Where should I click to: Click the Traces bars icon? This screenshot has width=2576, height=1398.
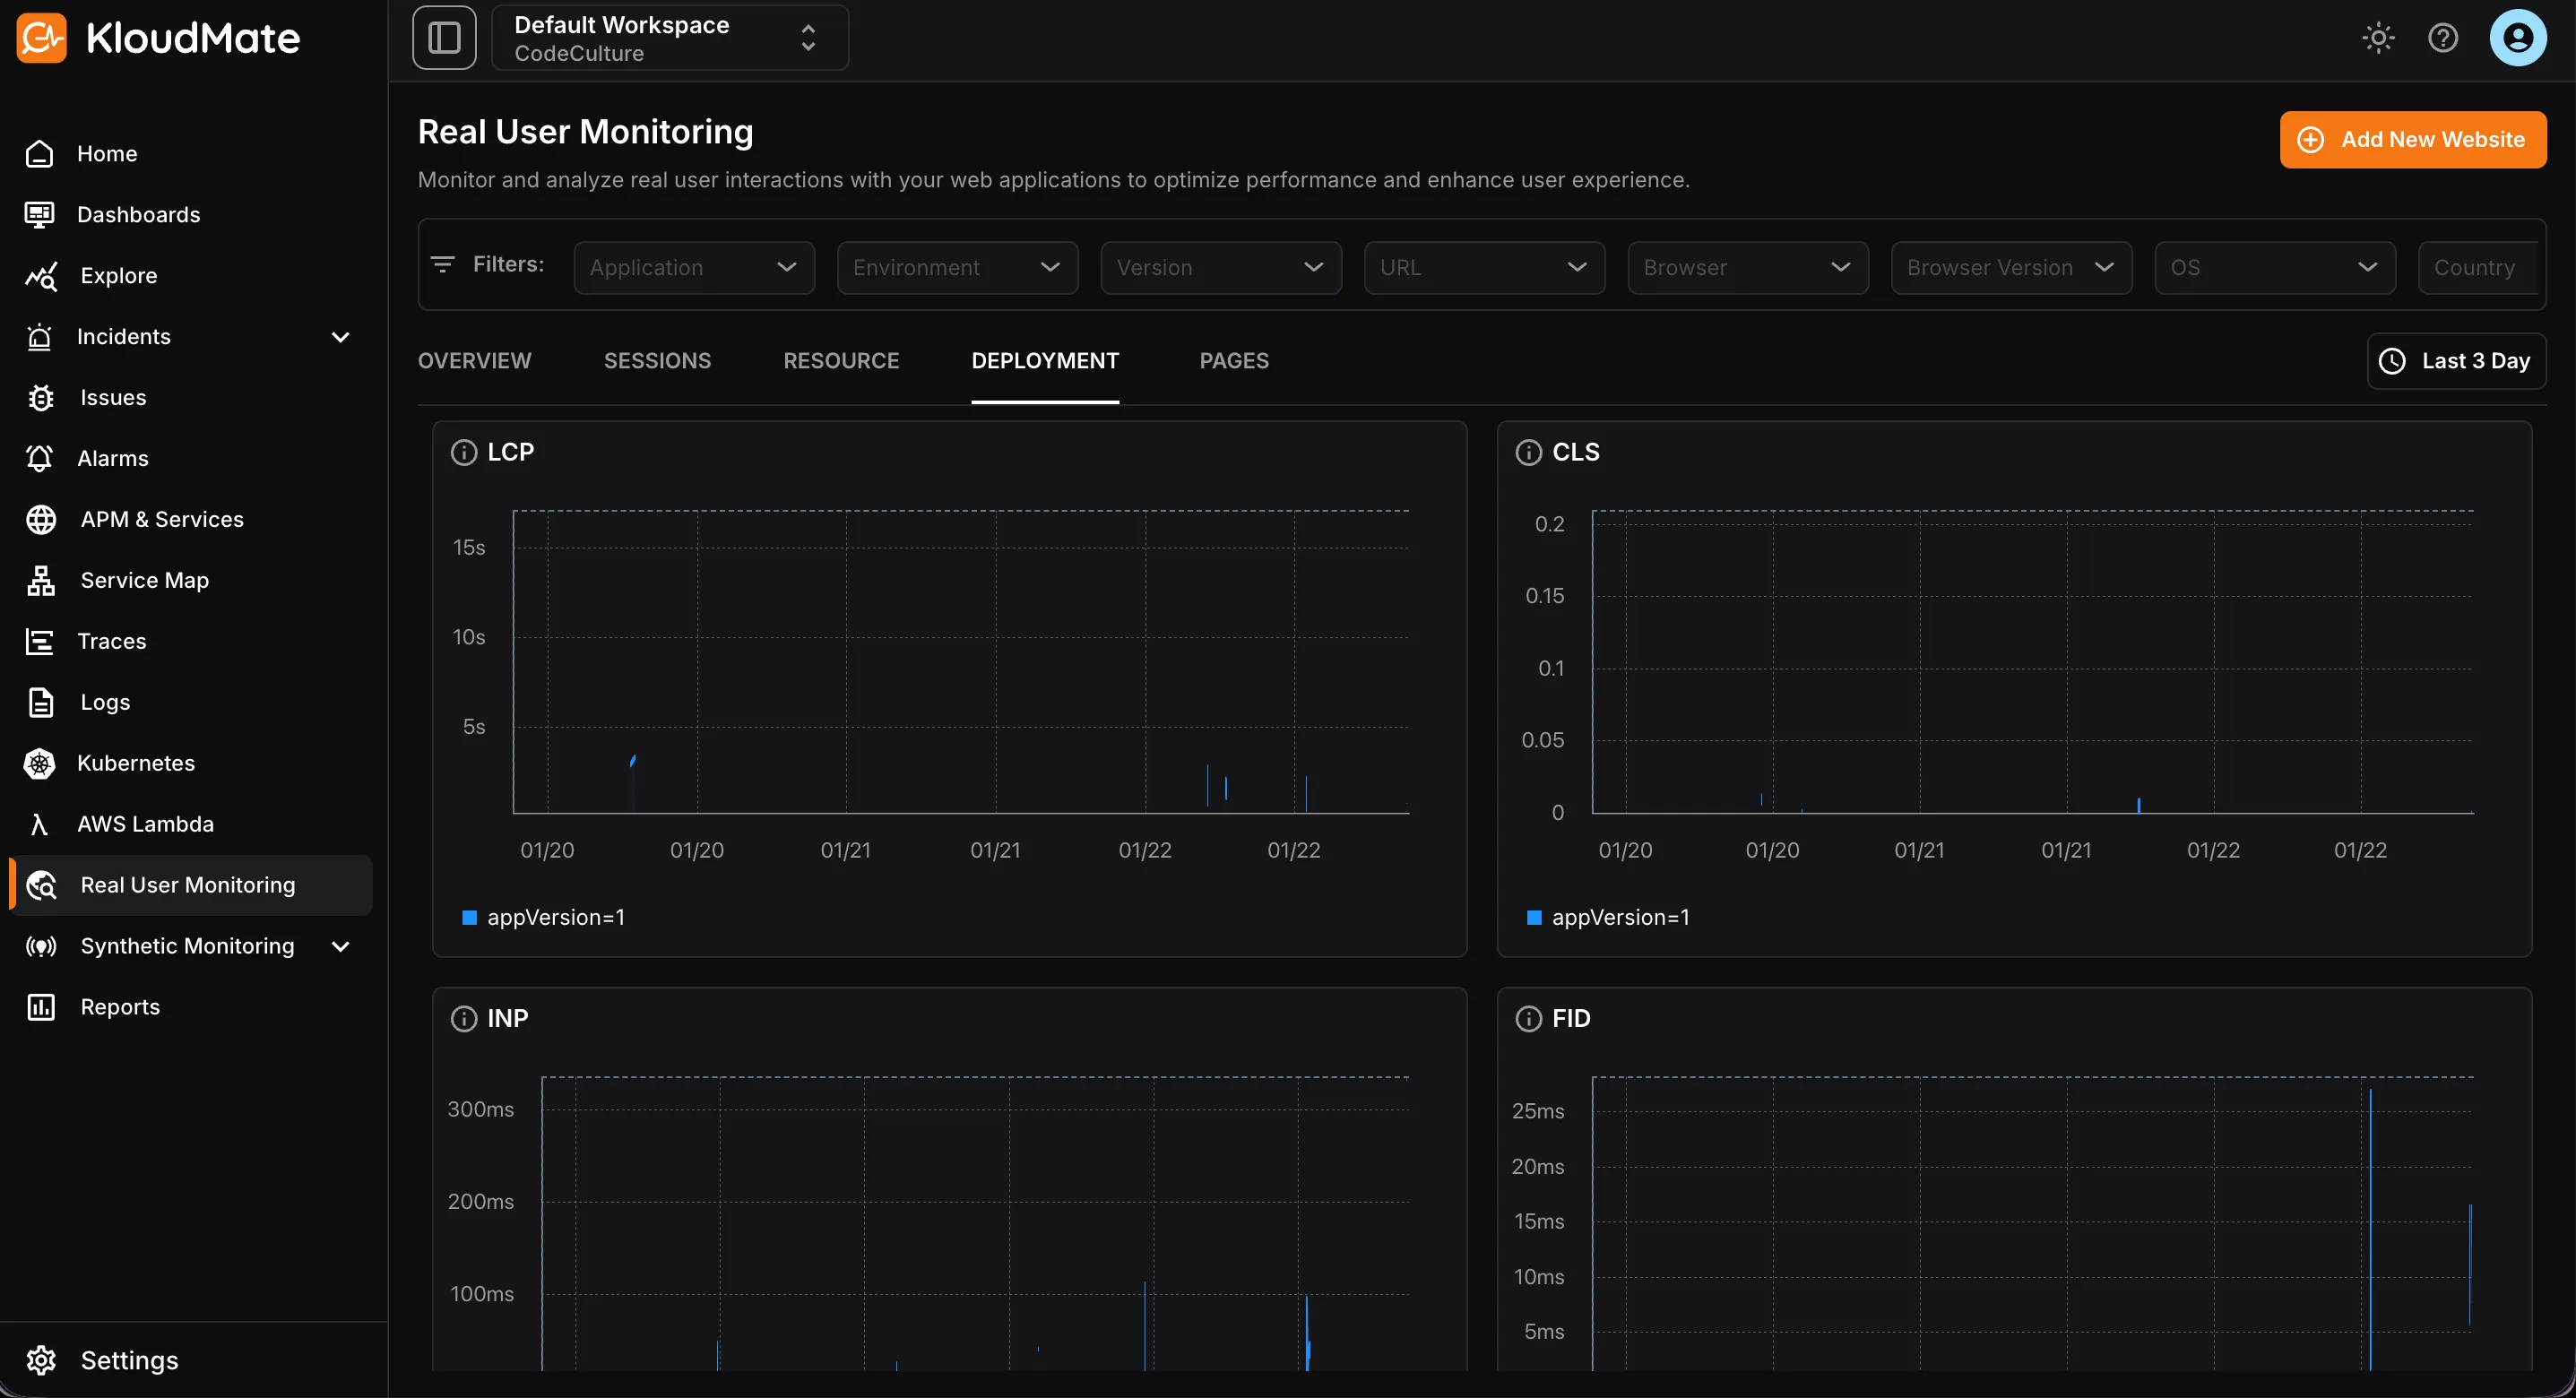(40, 641)
